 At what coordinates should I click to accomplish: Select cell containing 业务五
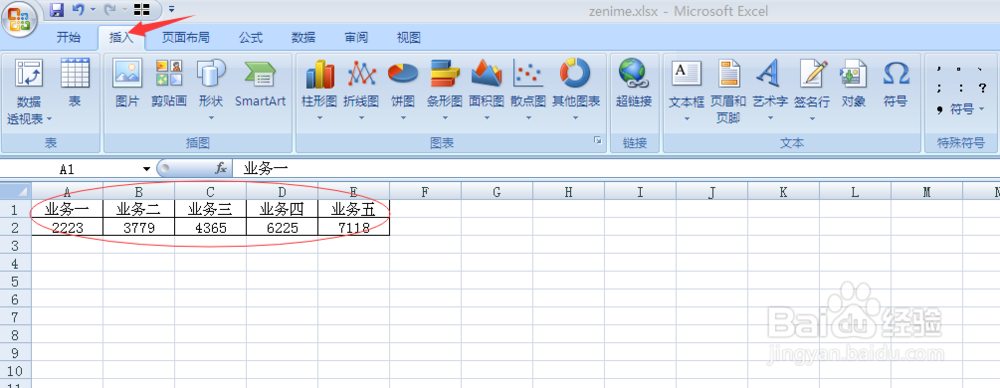tap(353, 209)
